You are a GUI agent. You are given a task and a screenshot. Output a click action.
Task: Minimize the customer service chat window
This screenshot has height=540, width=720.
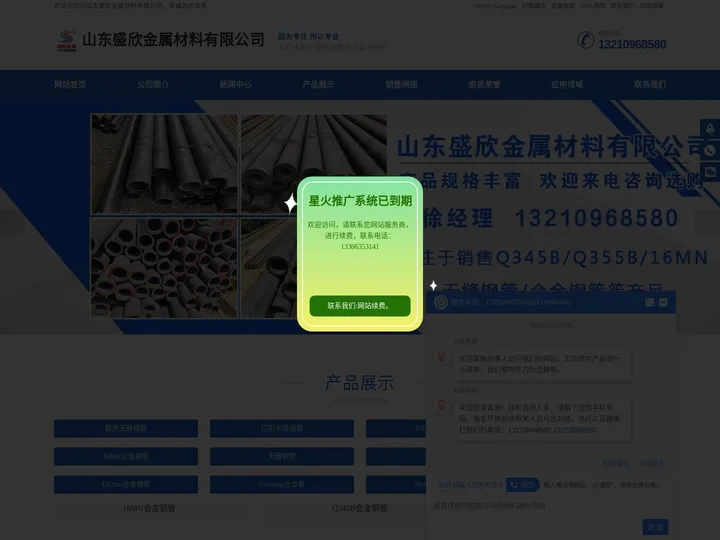(x=663, y=302)
